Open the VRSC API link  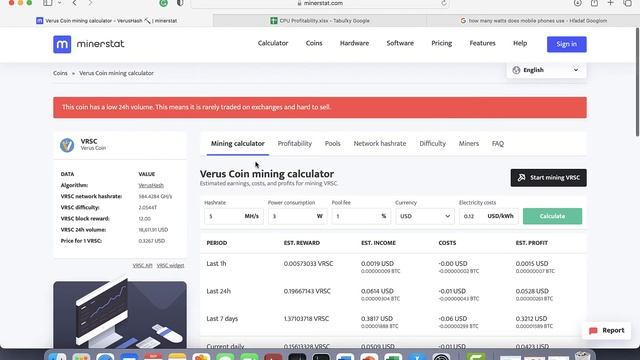142,265
